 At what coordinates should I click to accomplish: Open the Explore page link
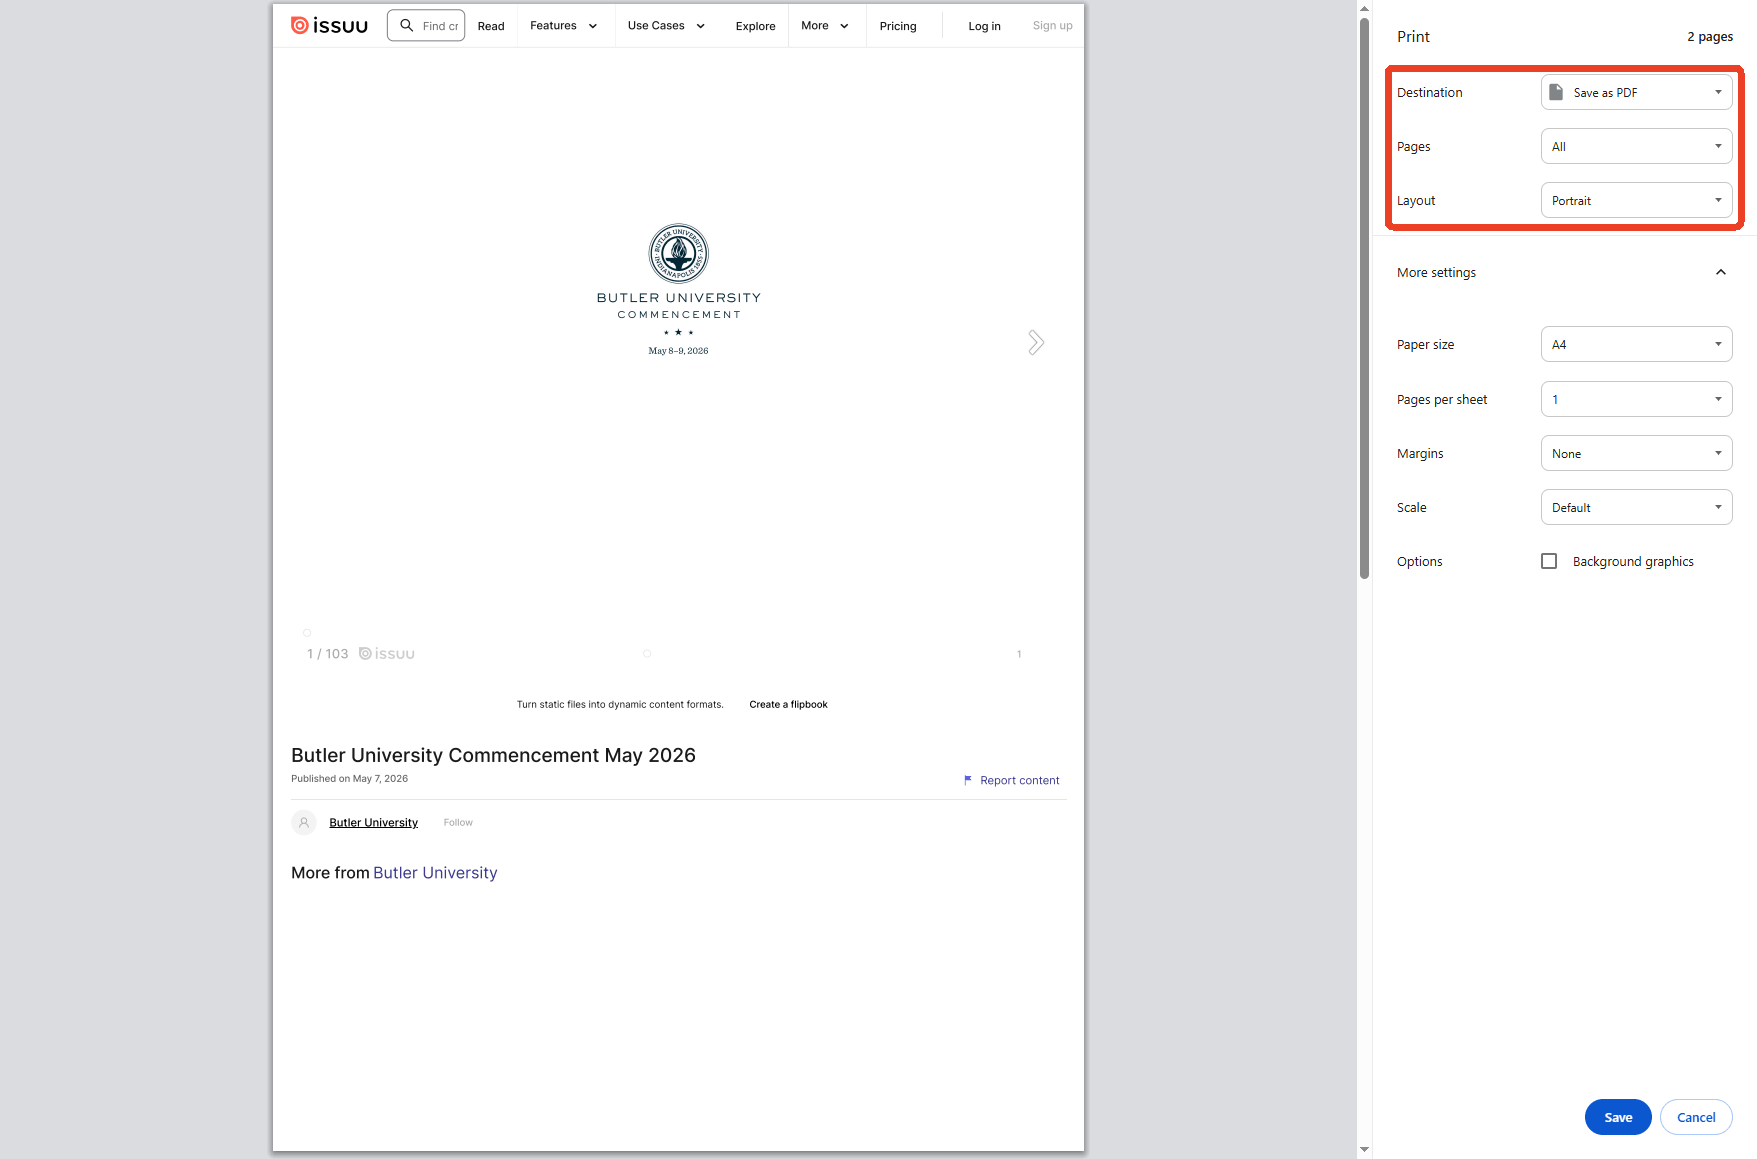pyautogui.click(x=755, y=26)
